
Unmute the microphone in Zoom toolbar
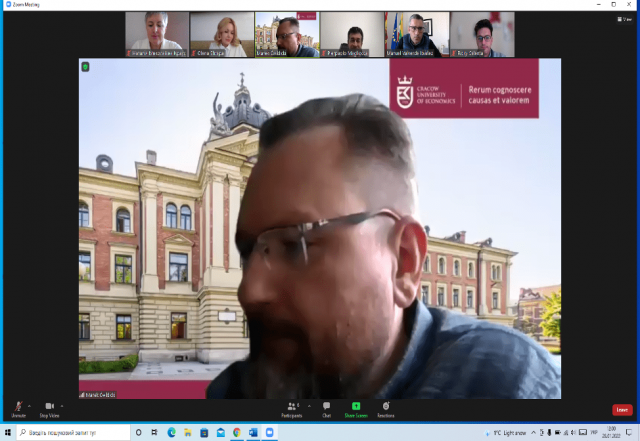click(18, 408)
